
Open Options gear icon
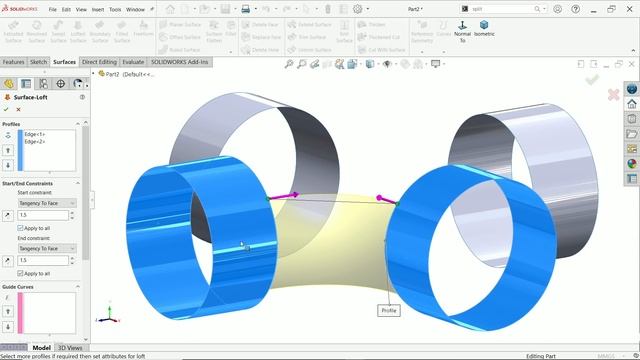click(358, 9)
